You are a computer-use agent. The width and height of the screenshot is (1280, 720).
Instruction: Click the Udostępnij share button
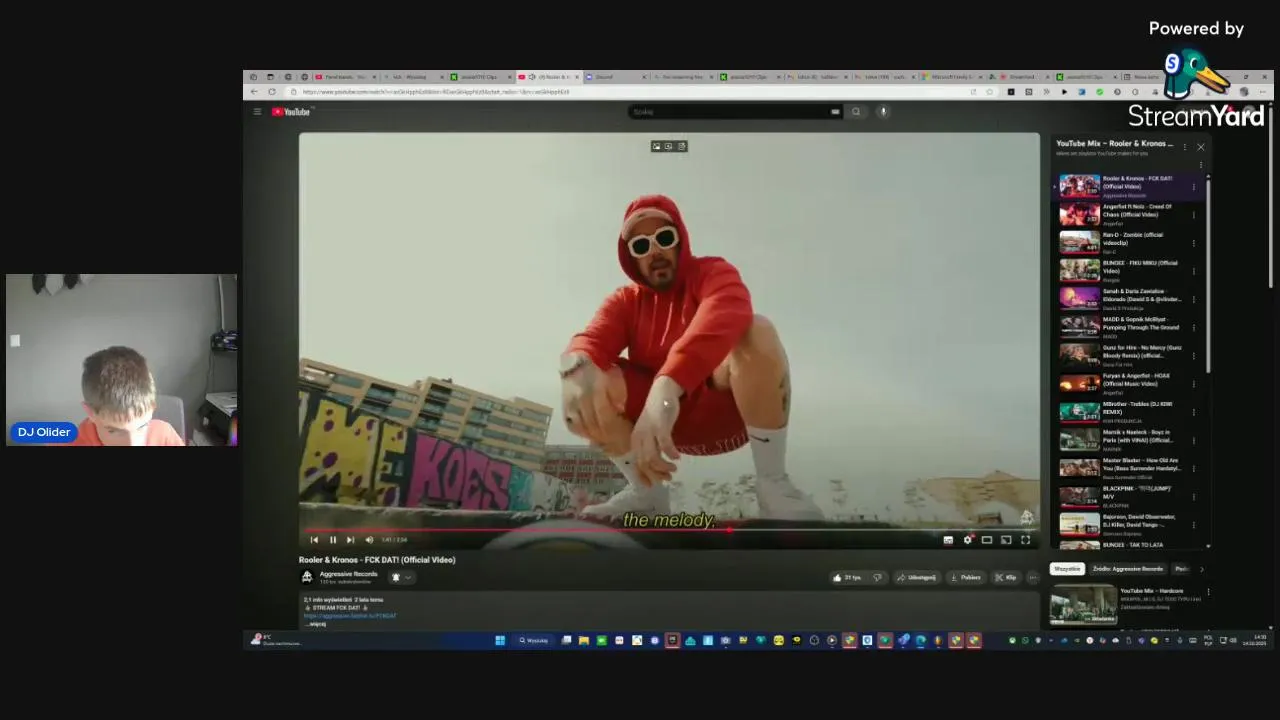[x=917, y=577]
